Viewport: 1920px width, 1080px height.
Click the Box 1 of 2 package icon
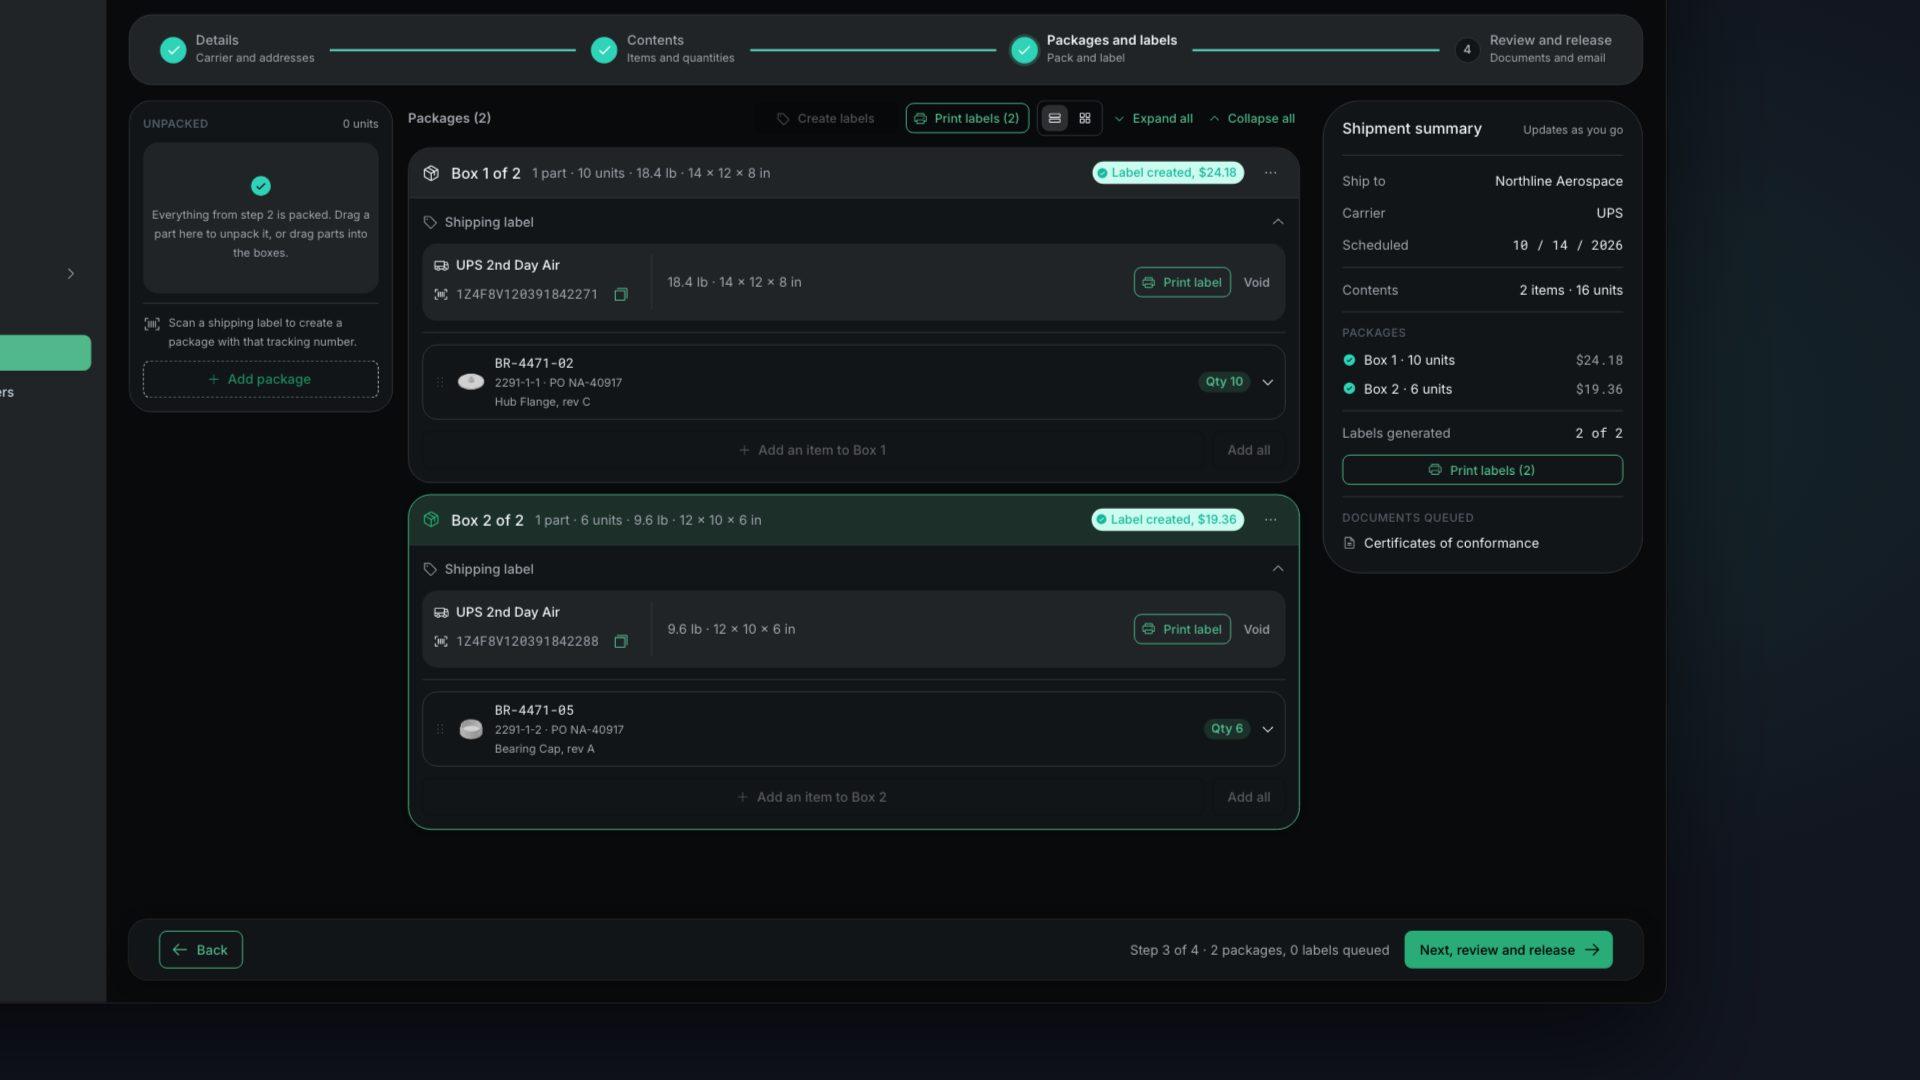click(431, 173)
